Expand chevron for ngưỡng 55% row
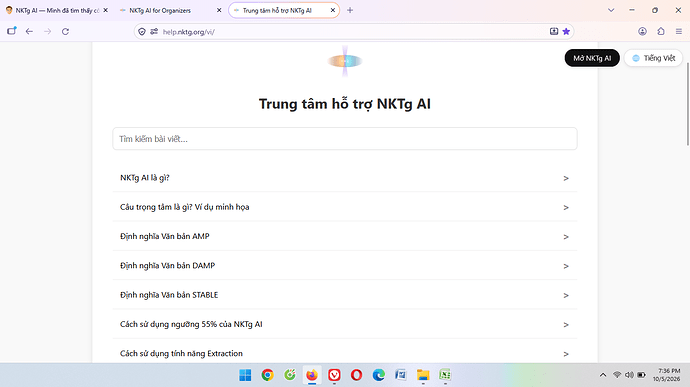Viewport: 690px width, 387px height. [566, 324]
